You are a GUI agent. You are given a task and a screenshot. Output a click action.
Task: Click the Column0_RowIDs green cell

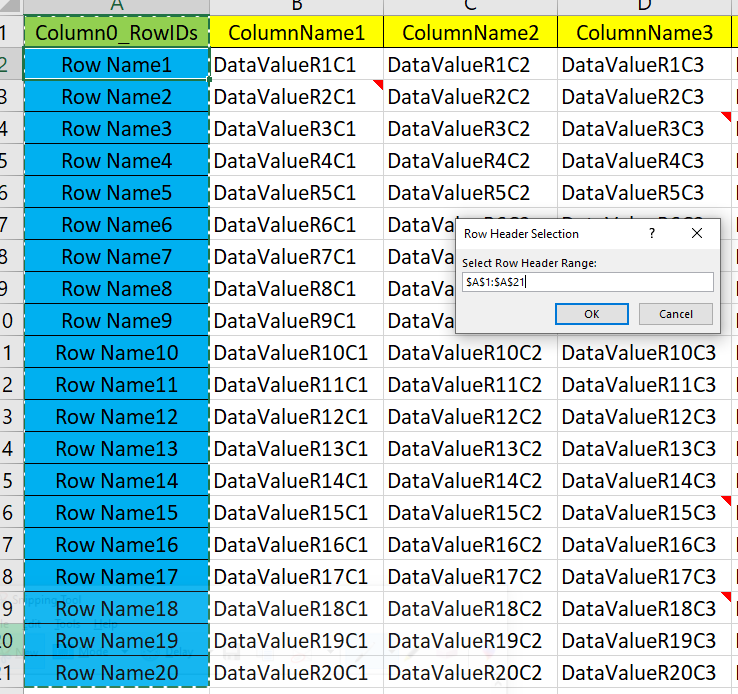(116, 33)
